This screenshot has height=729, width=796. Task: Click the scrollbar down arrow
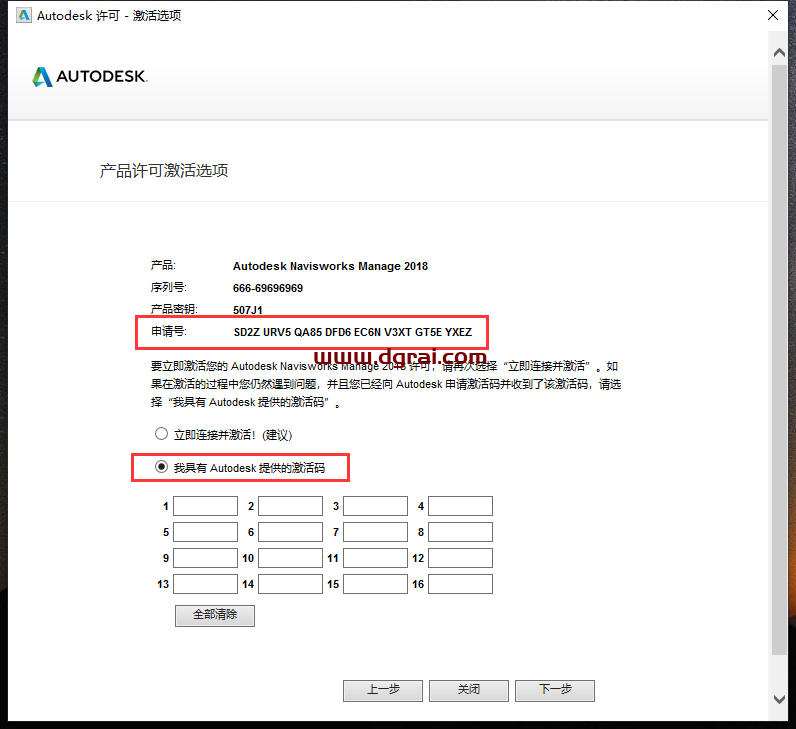779,699
